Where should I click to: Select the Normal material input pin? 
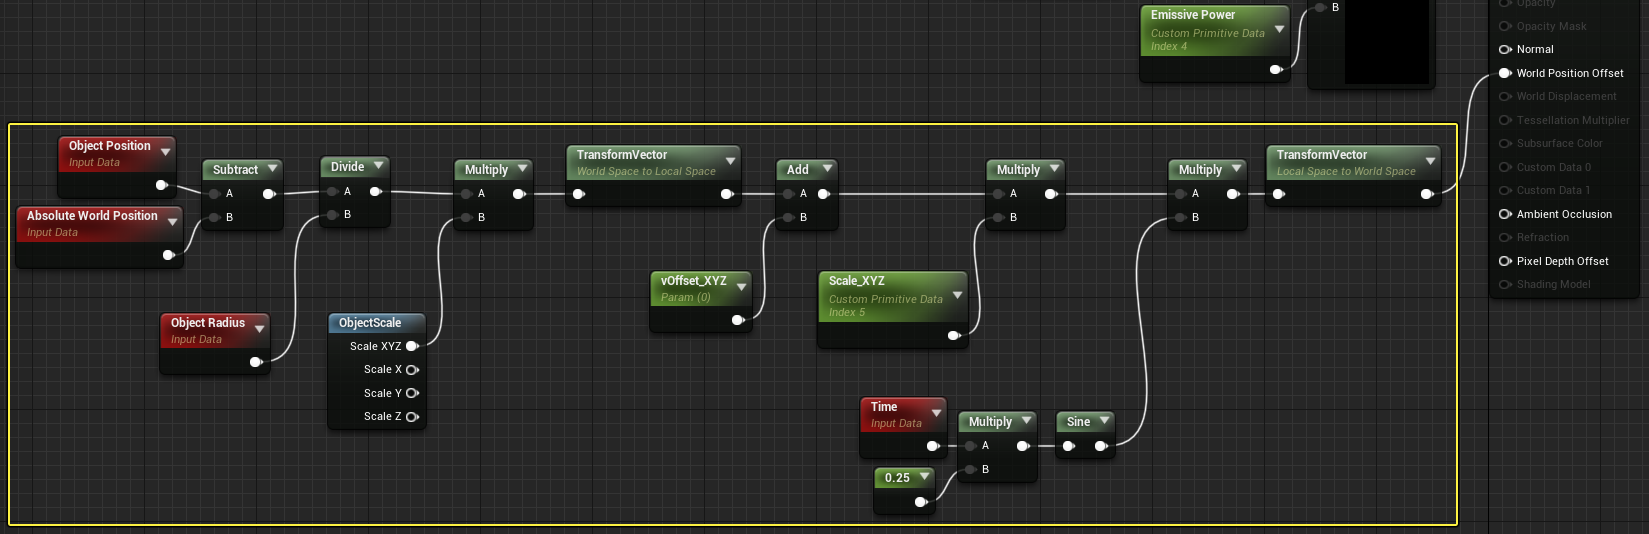(x=1504, y=49)
